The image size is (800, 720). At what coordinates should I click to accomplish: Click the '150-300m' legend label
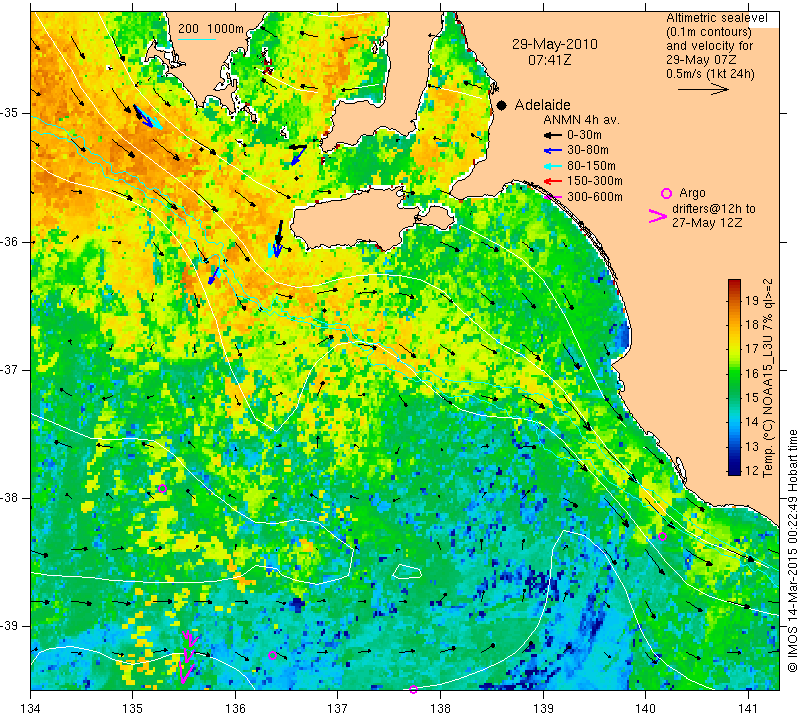point(595,181)
